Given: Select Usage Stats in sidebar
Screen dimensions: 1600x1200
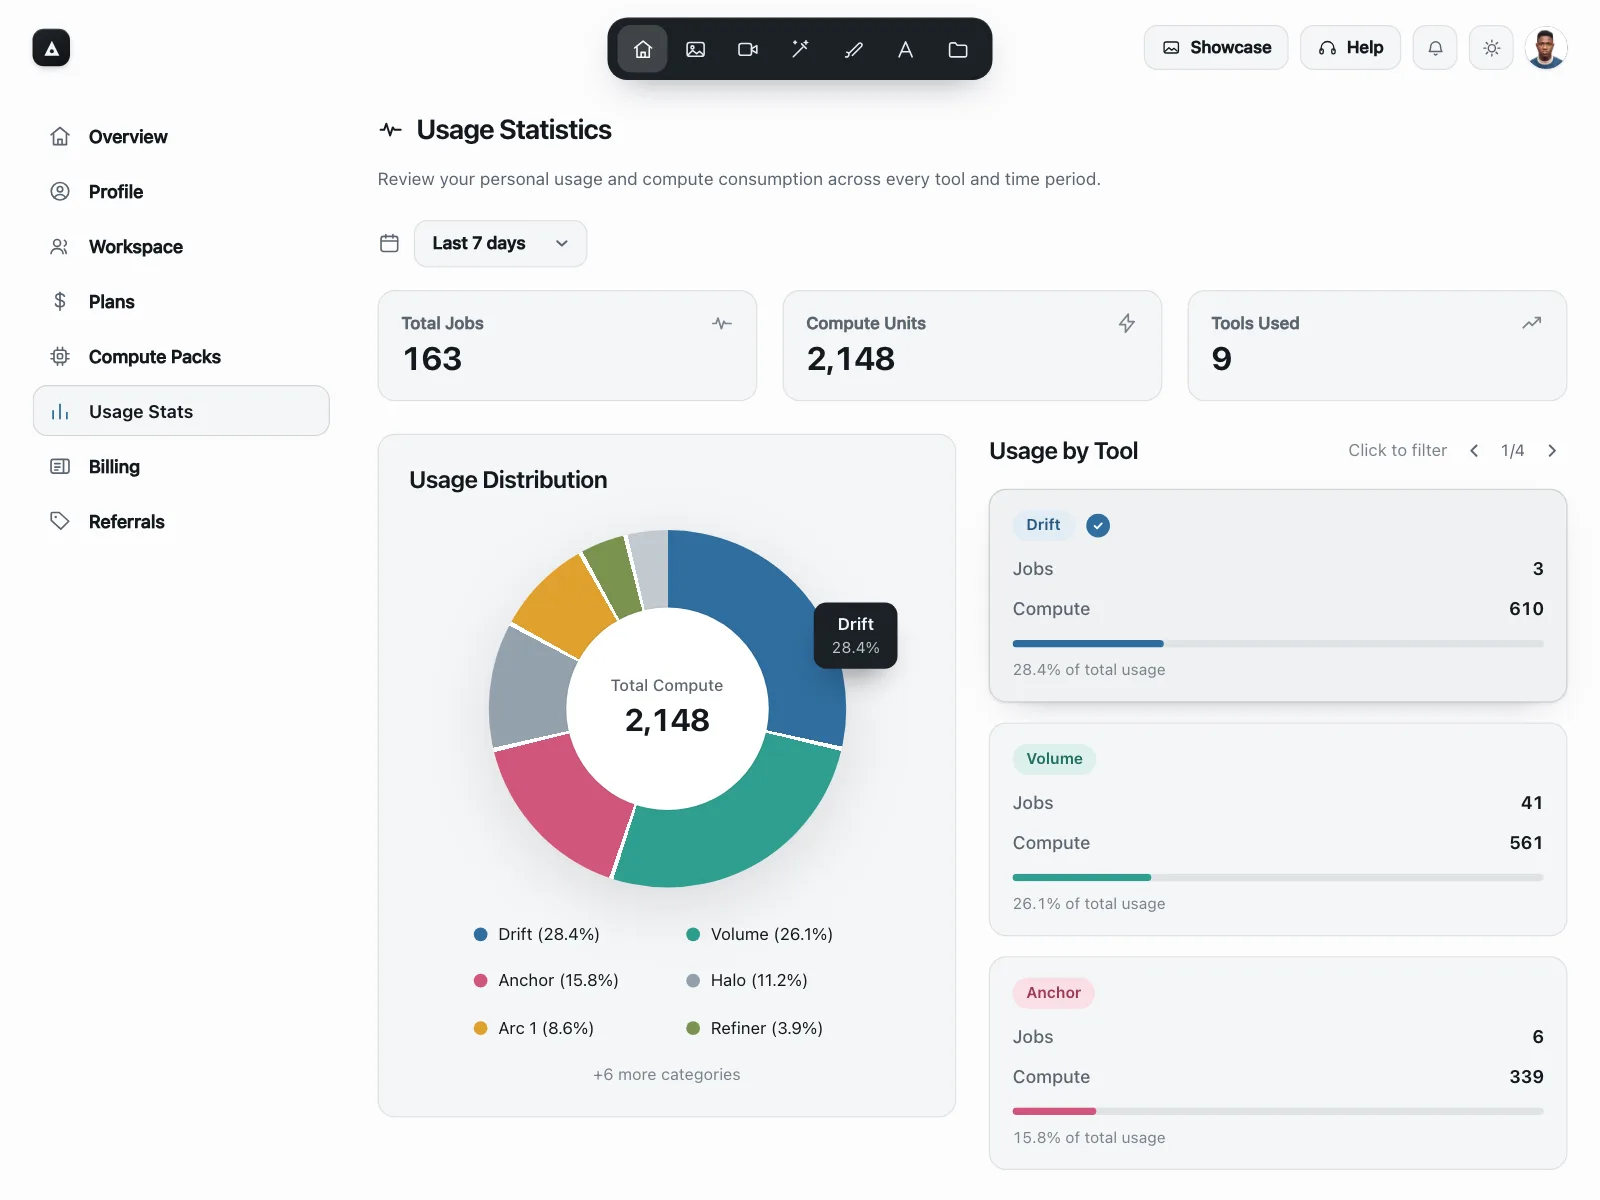Looking at the screenshot, I should pos(181,411).
